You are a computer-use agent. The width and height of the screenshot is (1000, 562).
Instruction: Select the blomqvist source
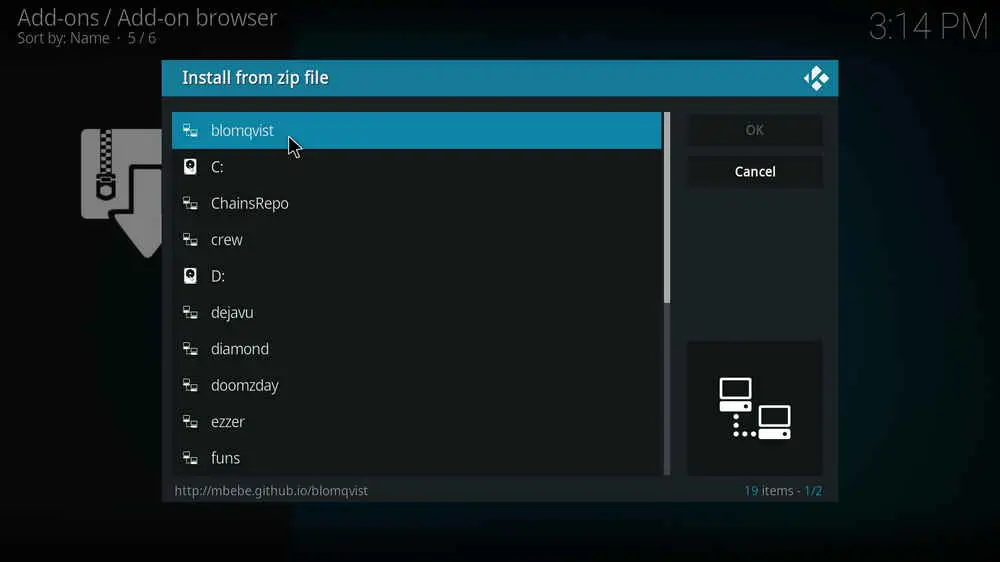pyautogui.click(x=416, y=131)
